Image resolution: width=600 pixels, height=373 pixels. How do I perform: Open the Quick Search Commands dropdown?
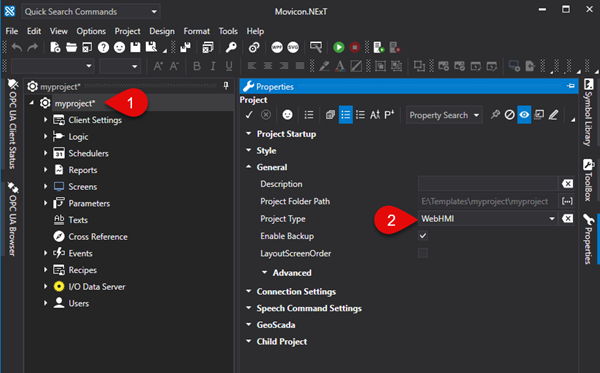(x=154, y=11)
